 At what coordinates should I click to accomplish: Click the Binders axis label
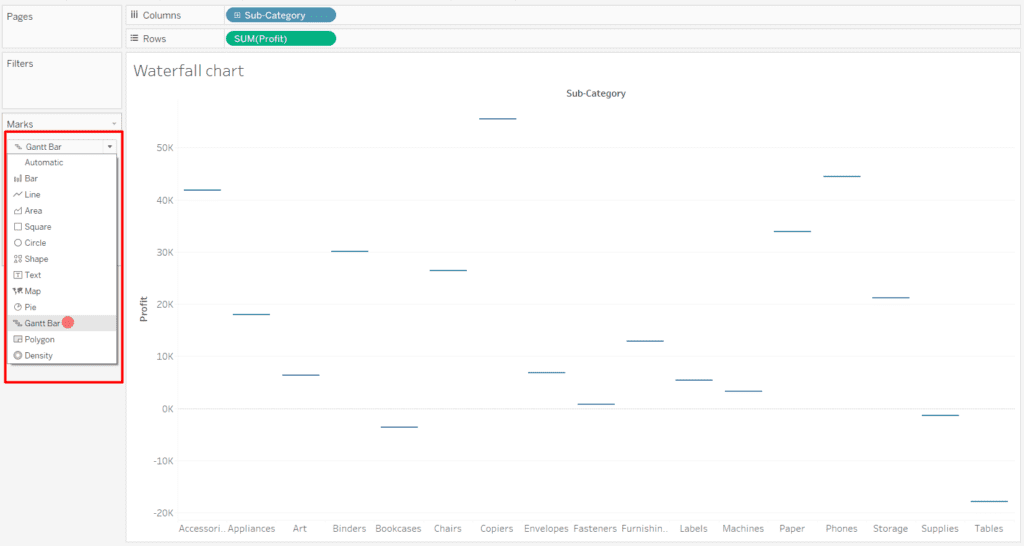coord(349,528)
